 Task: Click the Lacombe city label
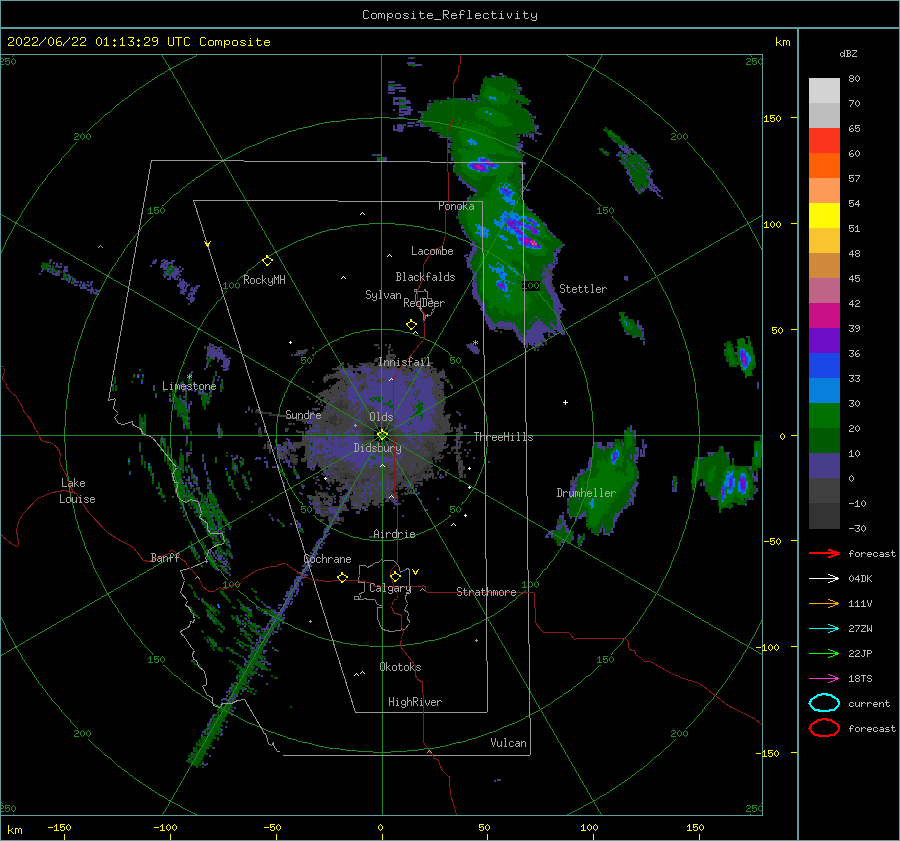[432, 251]
